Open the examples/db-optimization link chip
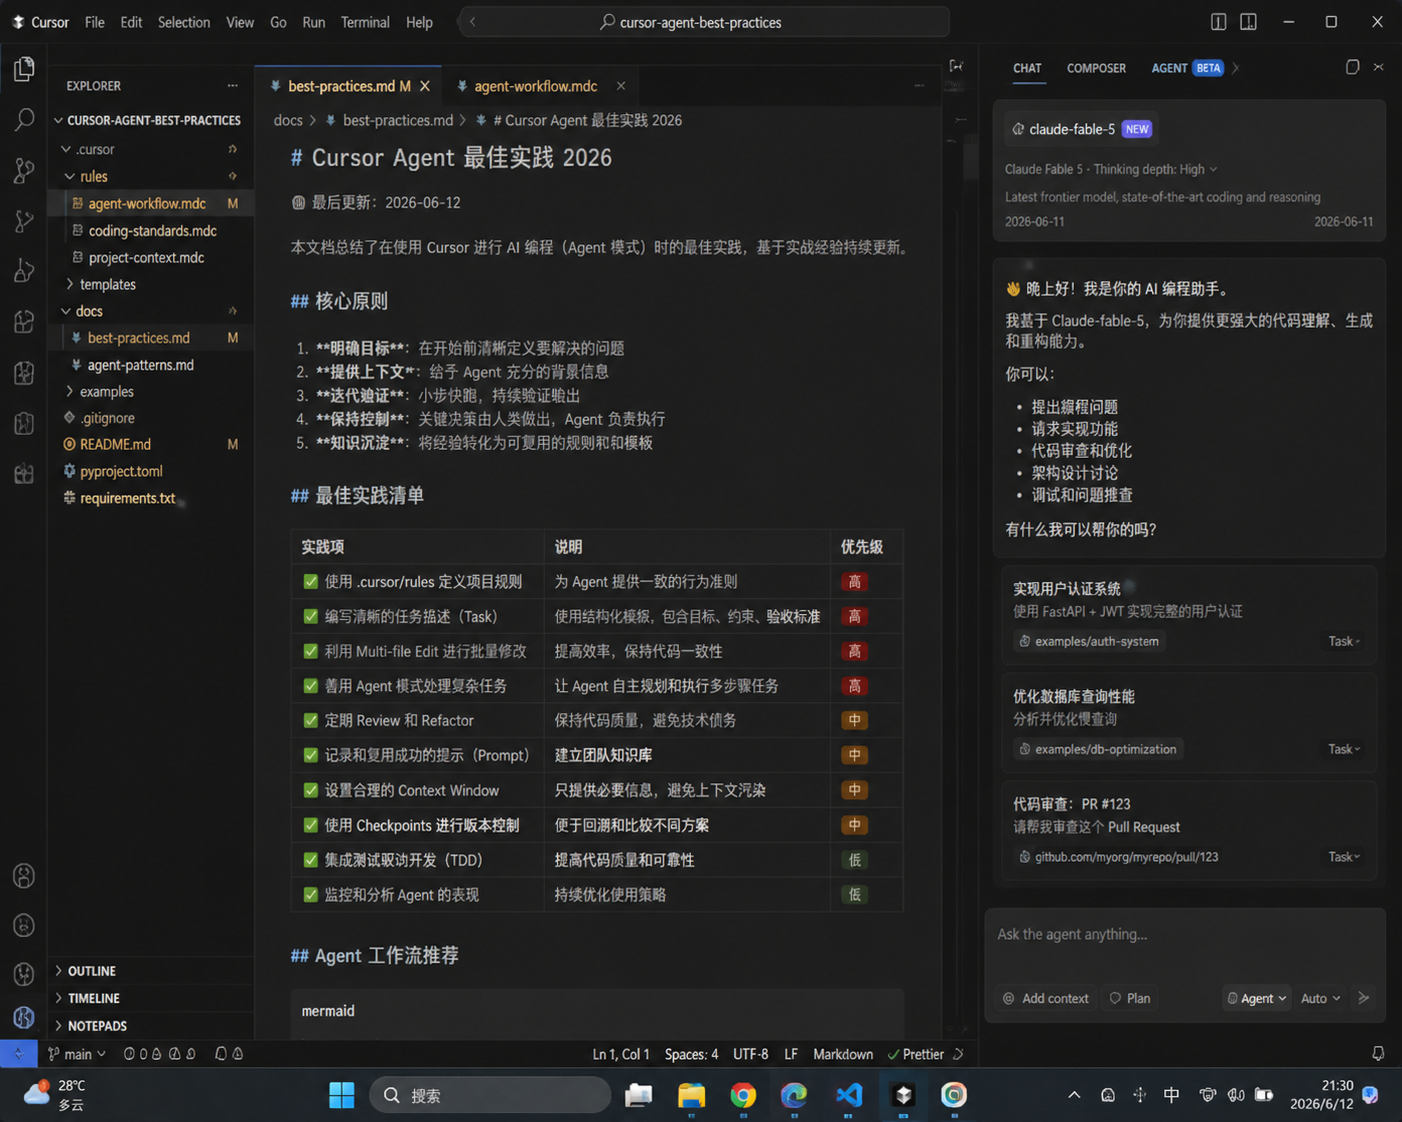Image resolution: width=1402 pixels, height=1122 pixels. pos(1097,749)
